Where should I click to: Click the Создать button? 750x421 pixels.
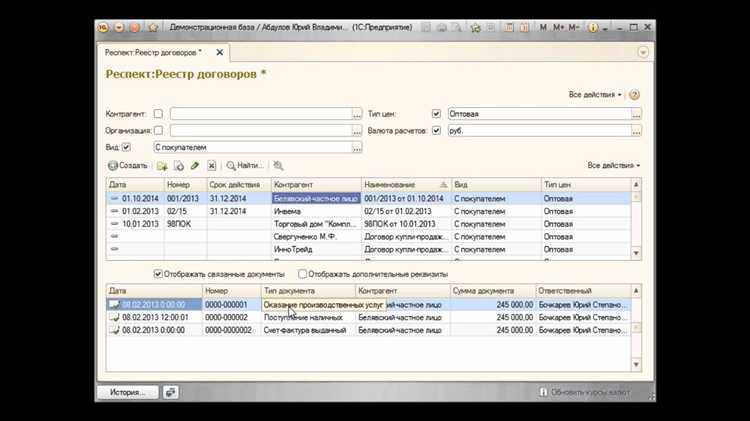coord(128,166)
